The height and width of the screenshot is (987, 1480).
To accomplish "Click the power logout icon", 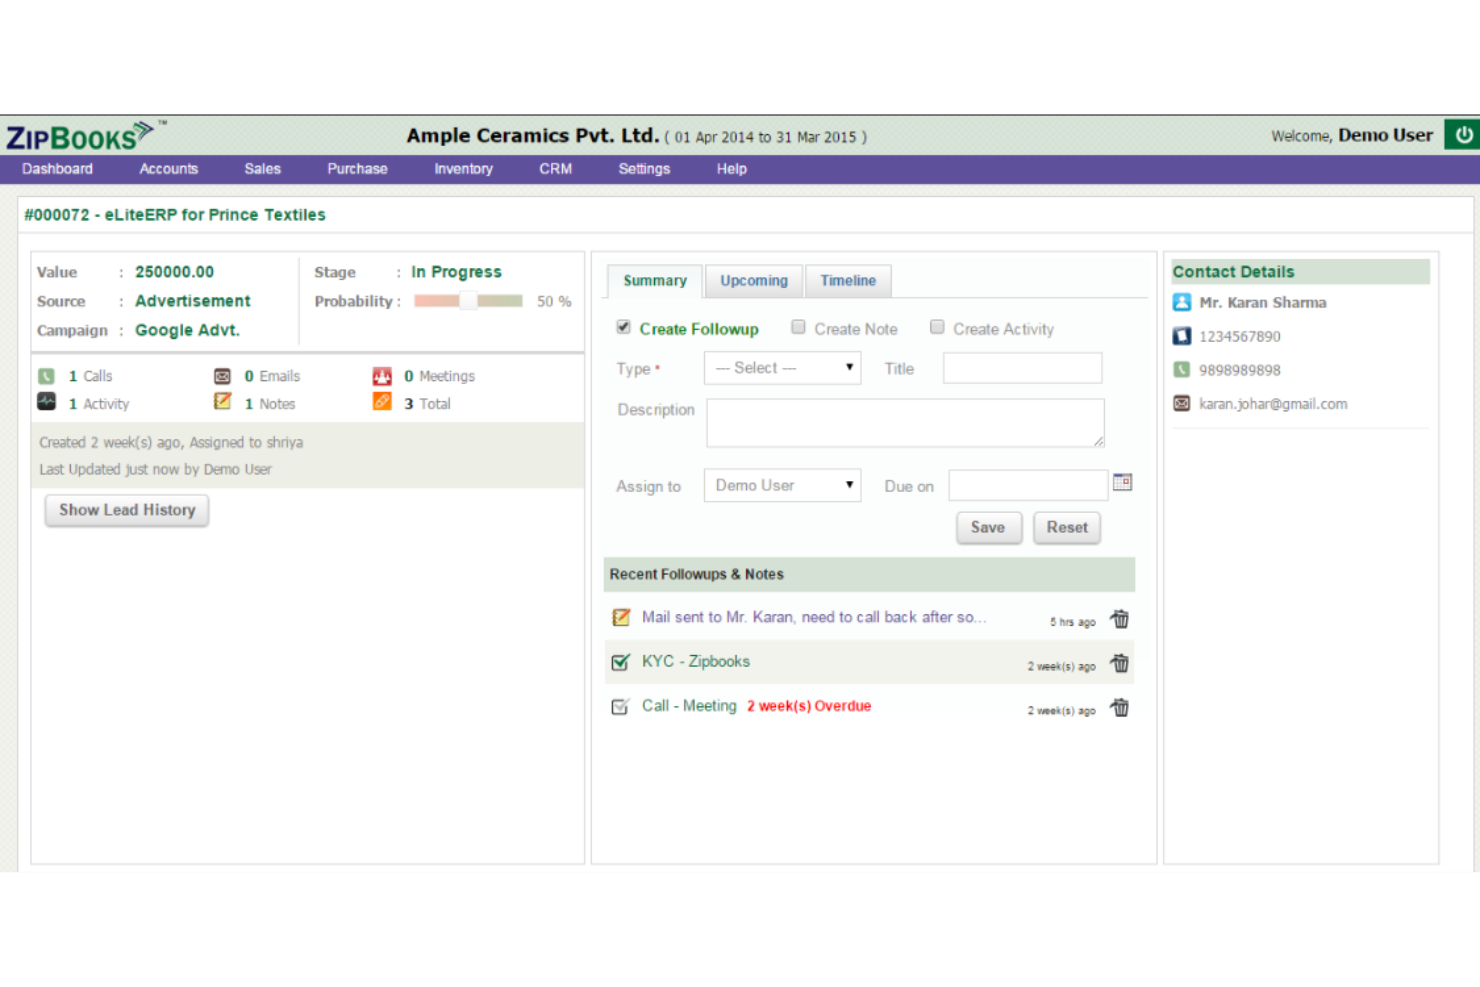I will [x=1462, y=135].
